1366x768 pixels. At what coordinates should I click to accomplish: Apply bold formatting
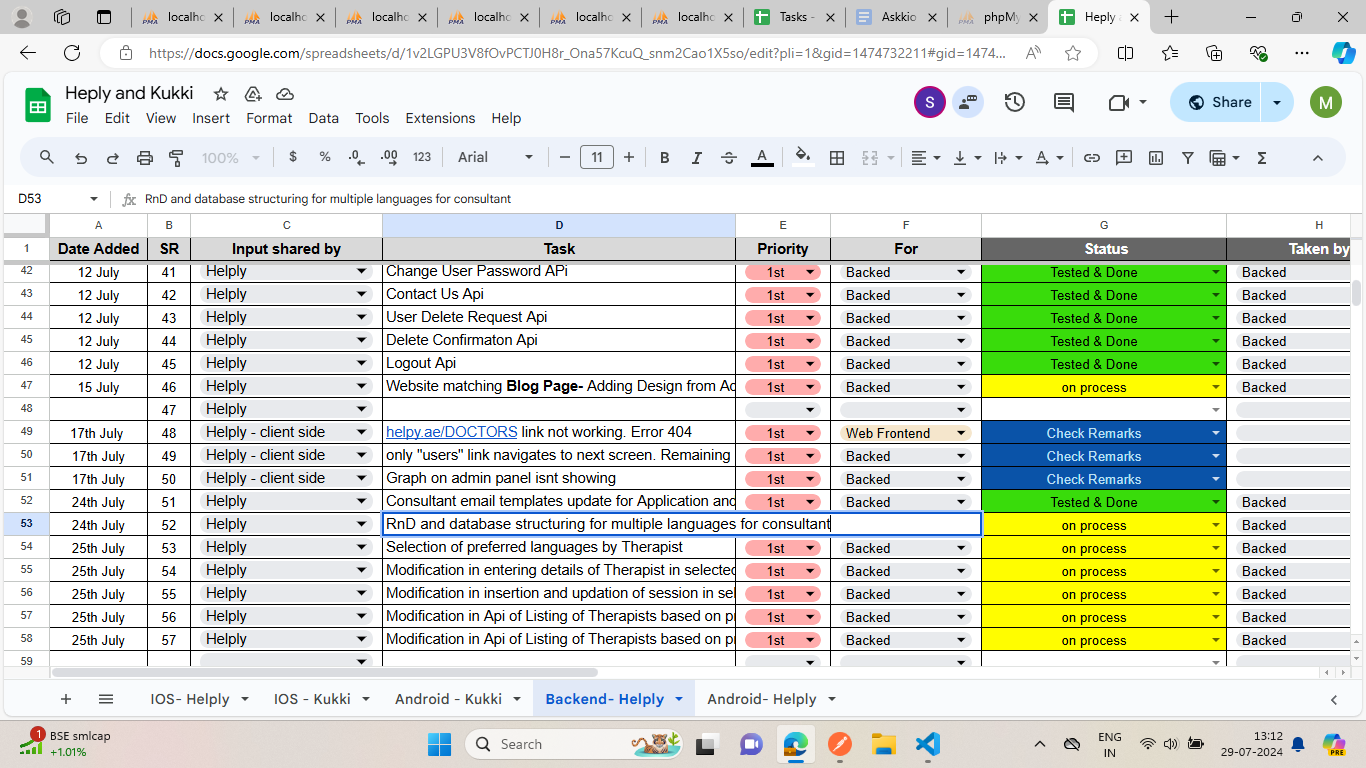pyautogui.click(x=665, y=157)
